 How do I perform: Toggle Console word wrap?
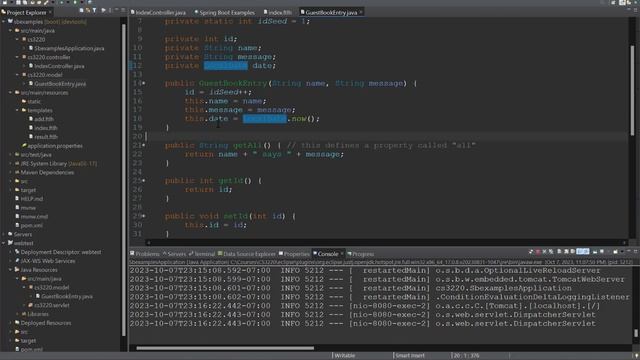[572, 252]
